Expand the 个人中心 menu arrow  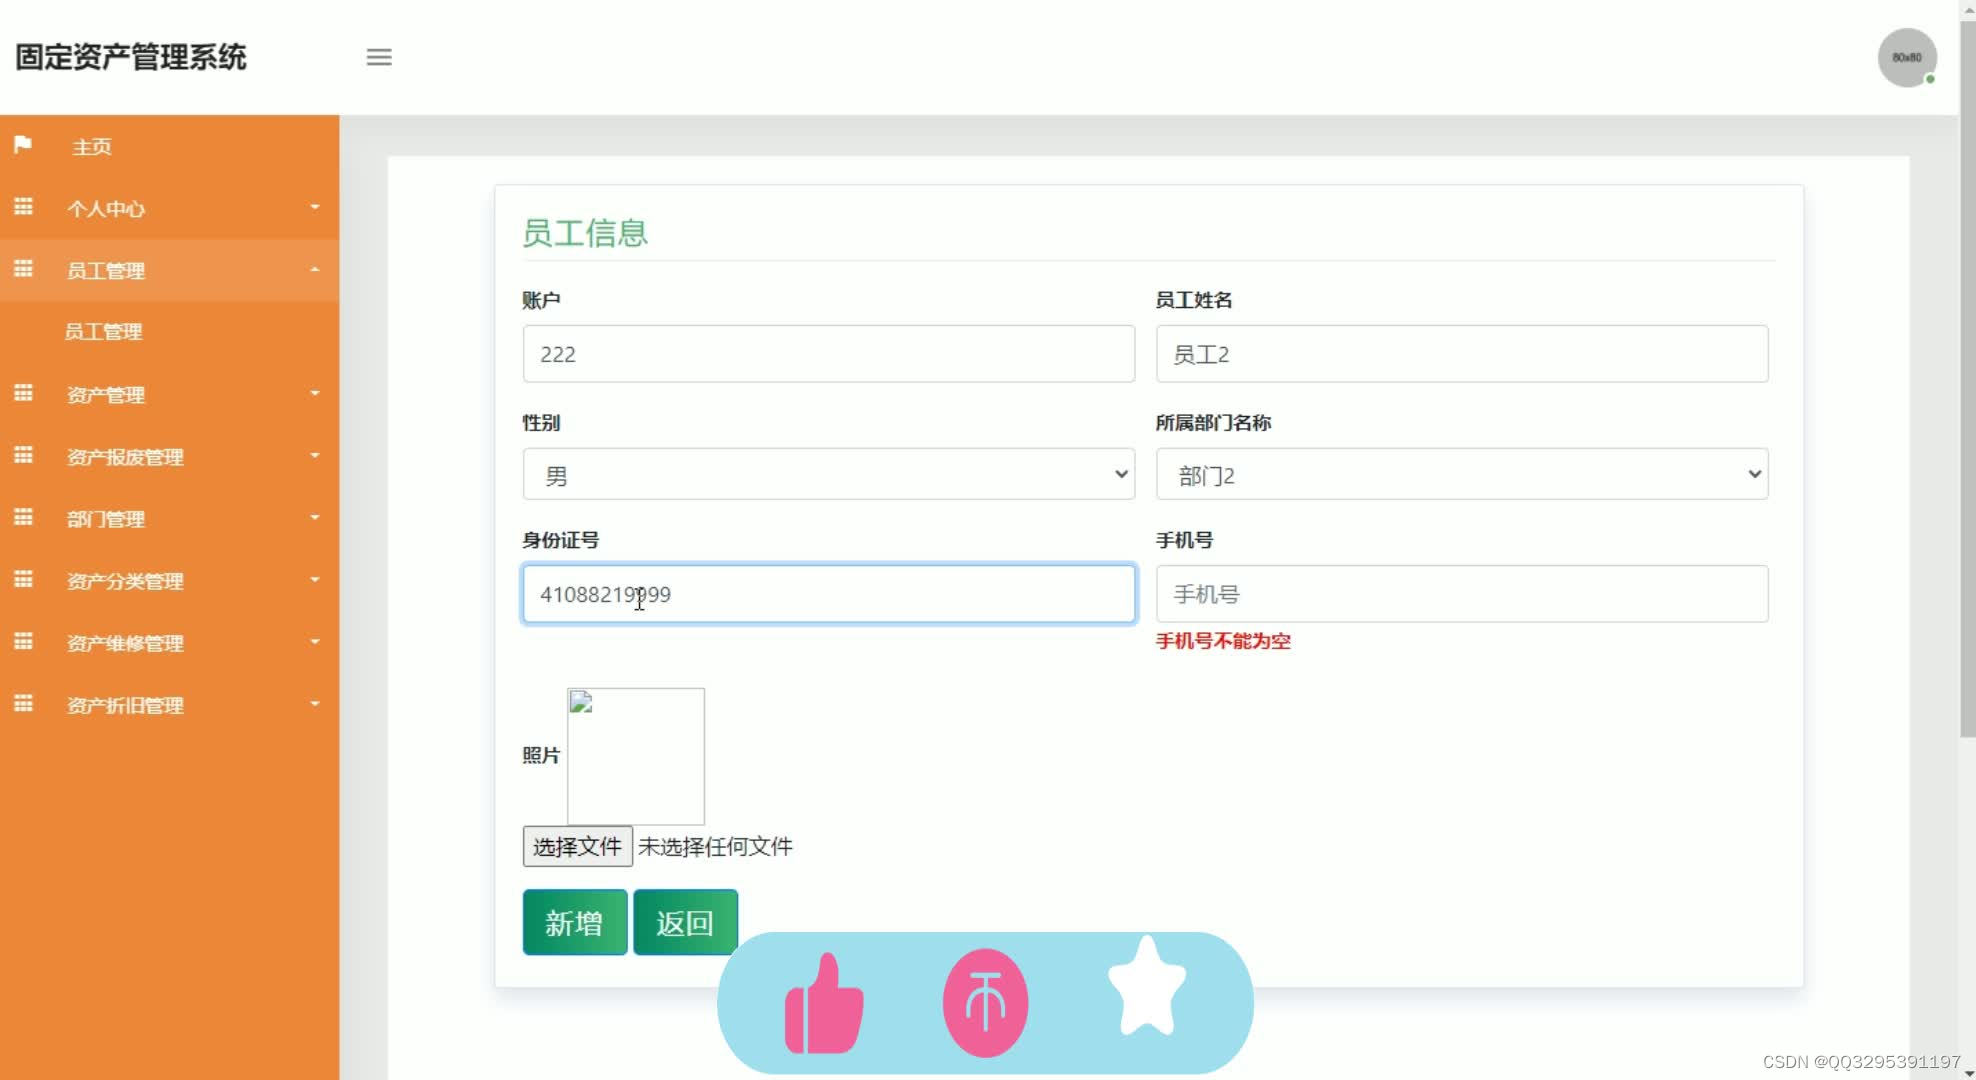coord(315,207)
